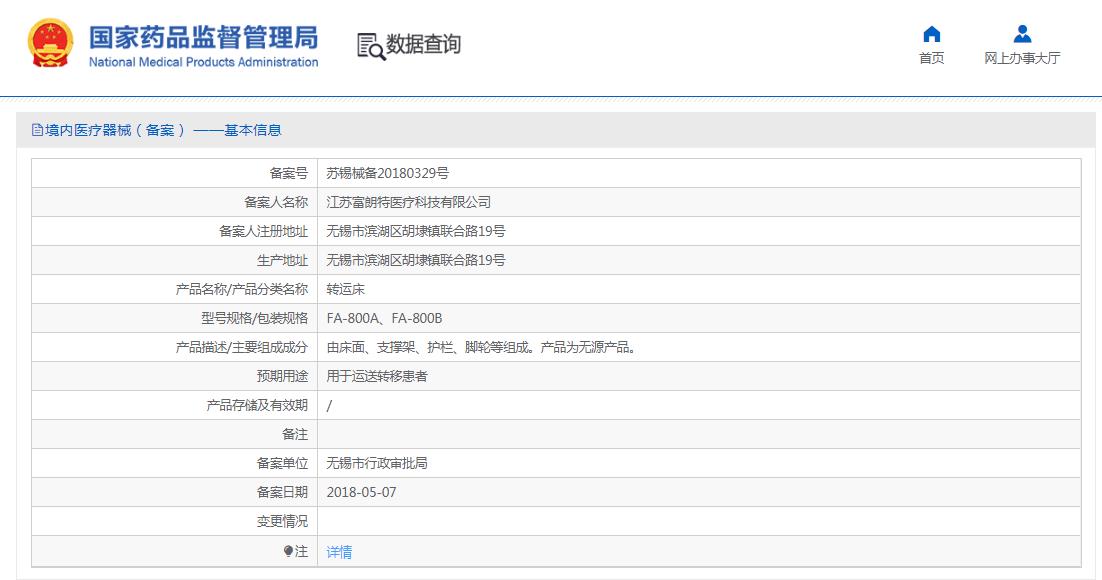Image resolution: width=1102 pixels, height=580 pixels.
Task: Click the document icon before 境内医疗器械
Action: pos(37,130)
